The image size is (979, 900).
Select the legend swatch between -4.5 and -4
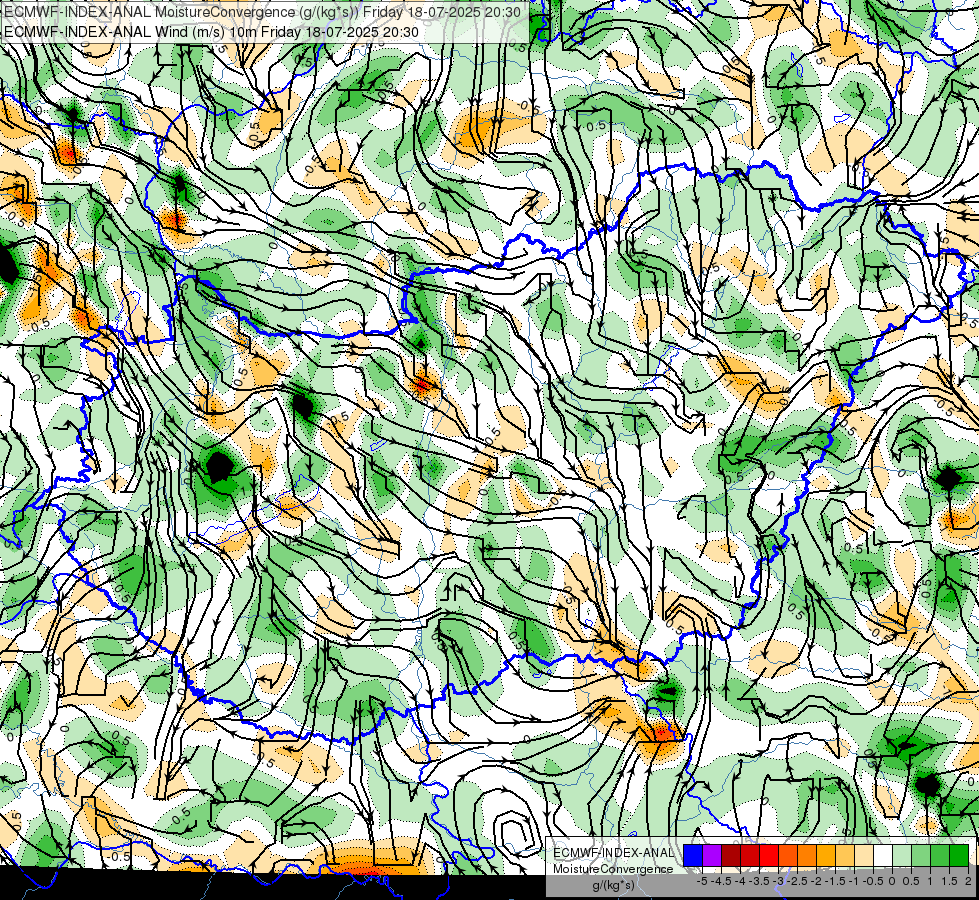pos(731,856)
